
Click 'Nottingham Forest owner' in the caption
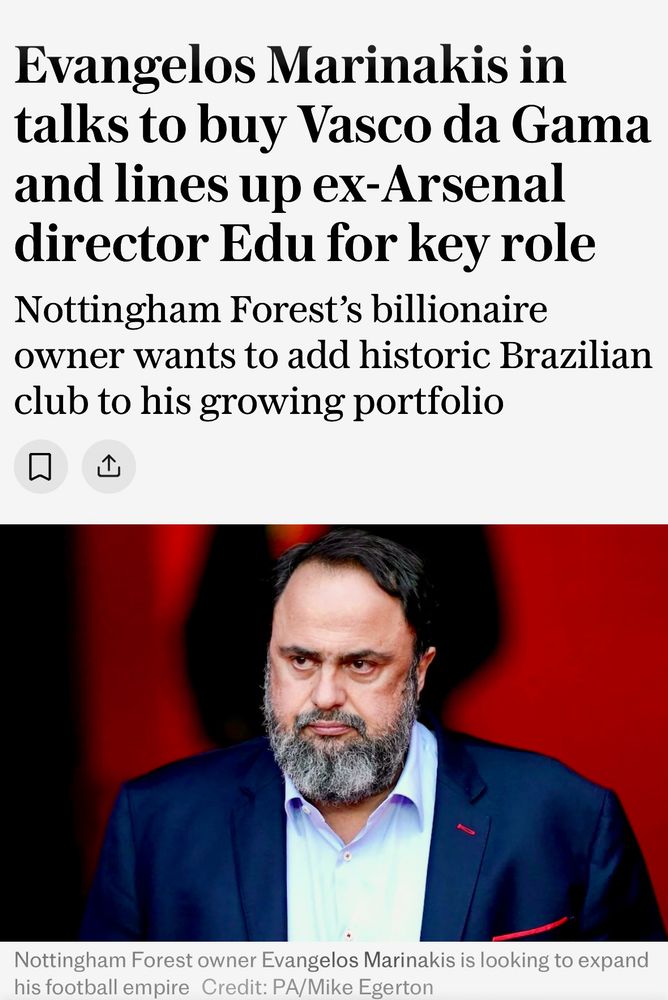pos(135,962)
